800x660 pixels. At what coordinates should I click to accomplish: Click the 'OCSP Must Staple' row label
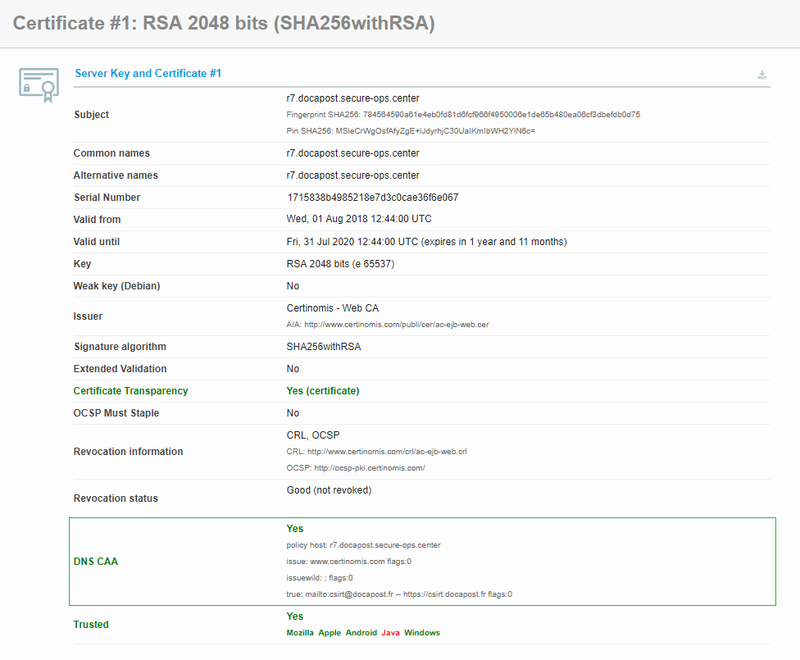tap(116, 413)
